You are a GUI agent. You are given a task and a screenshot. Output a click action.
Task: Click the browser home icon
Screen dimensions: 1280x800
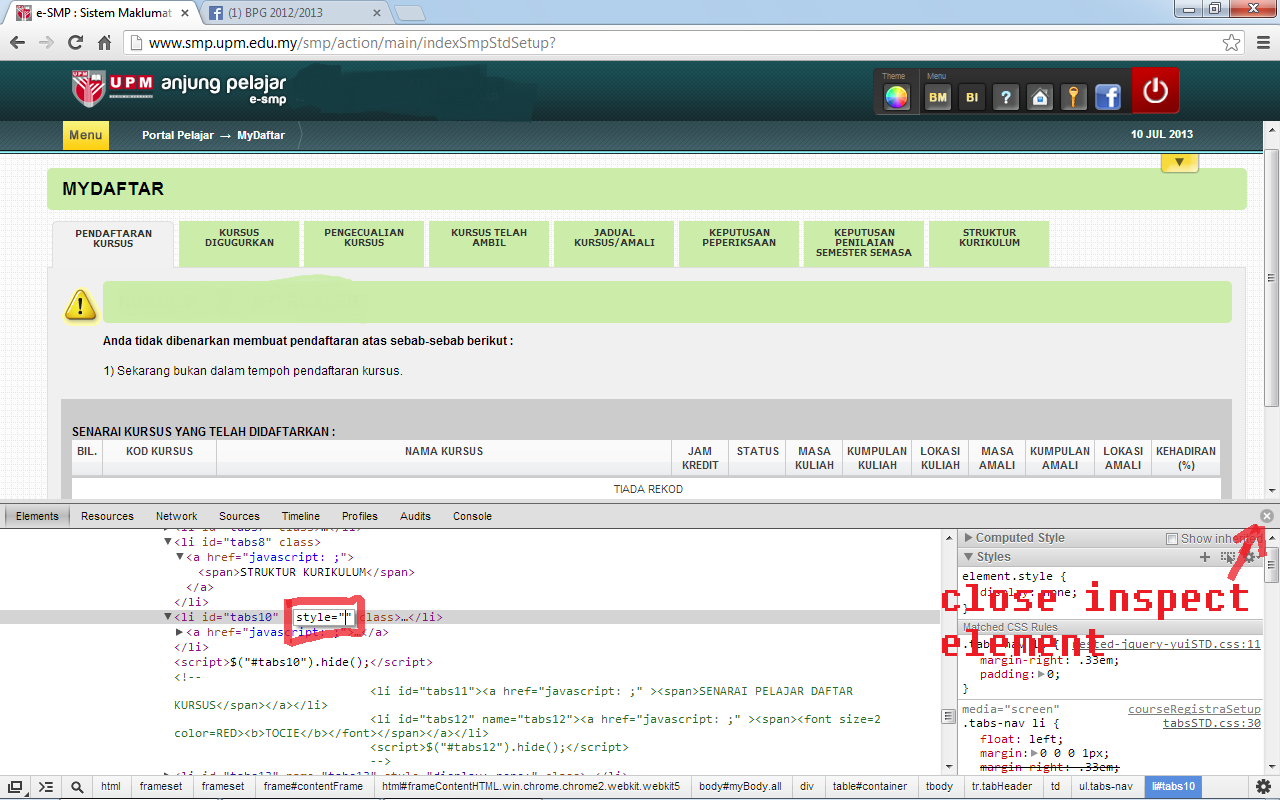coord(104,43)
